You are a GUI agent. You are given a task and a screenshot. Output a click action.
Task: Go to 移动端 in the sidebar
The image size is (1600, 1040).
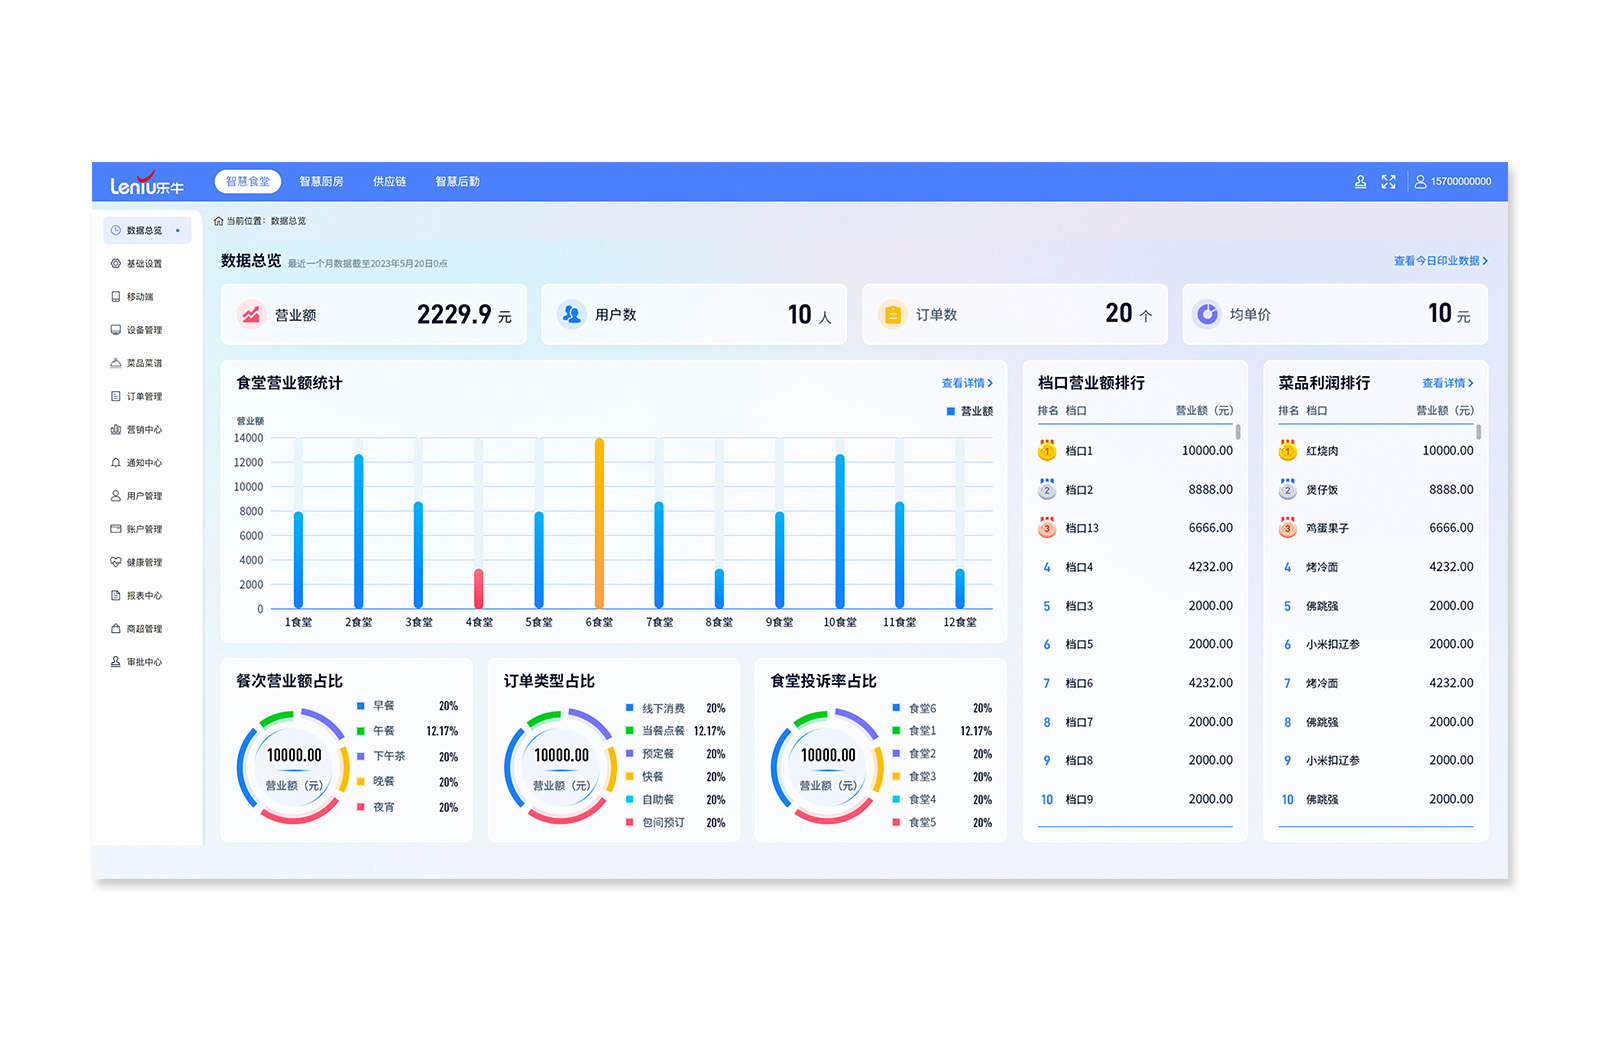pyautogui.click(x=132, y=297)
